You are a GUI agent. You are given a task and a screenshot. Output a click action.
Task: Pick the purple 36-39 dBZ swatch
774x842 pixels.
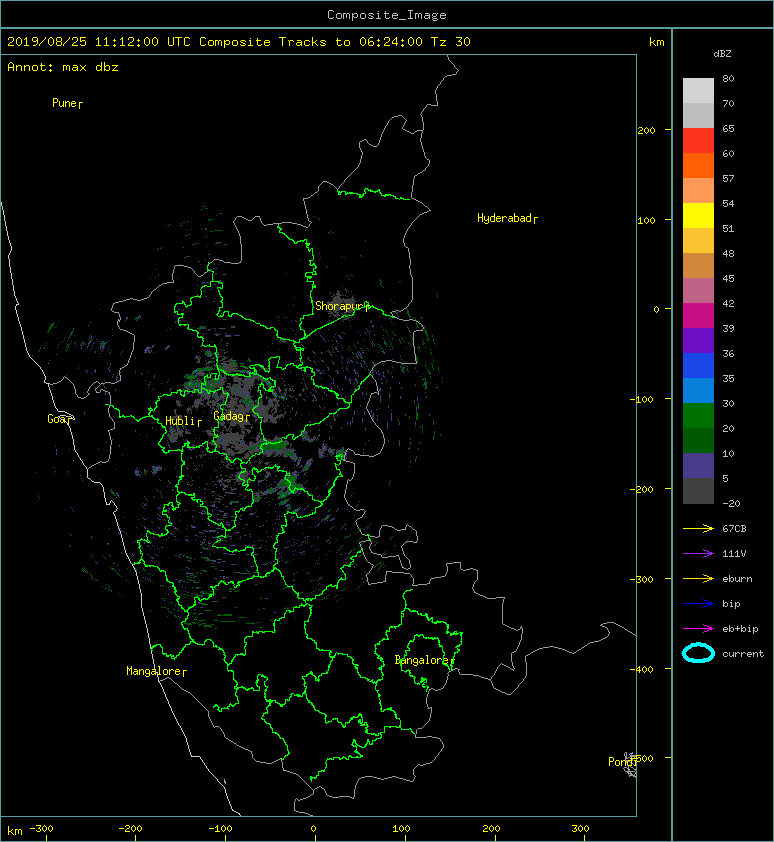(x=698, y=340)
